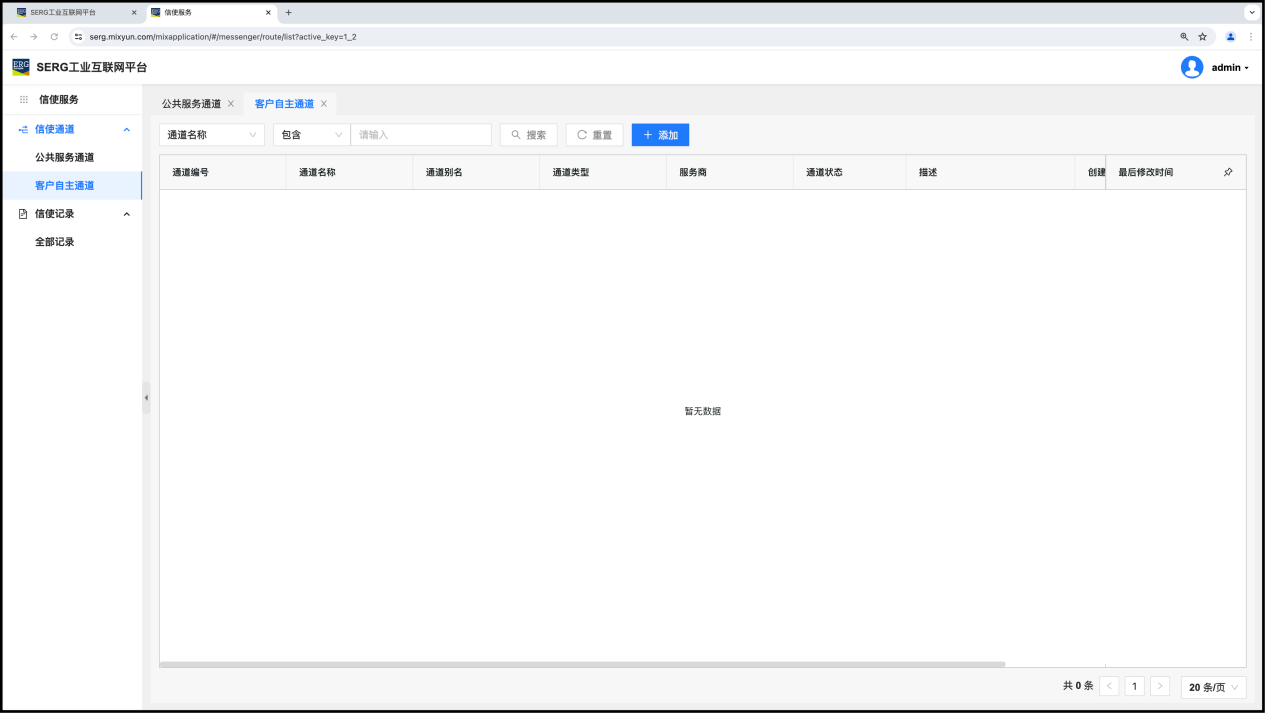Focus the 请输入 search input field
1265x713 pixels.
point(421,135)
